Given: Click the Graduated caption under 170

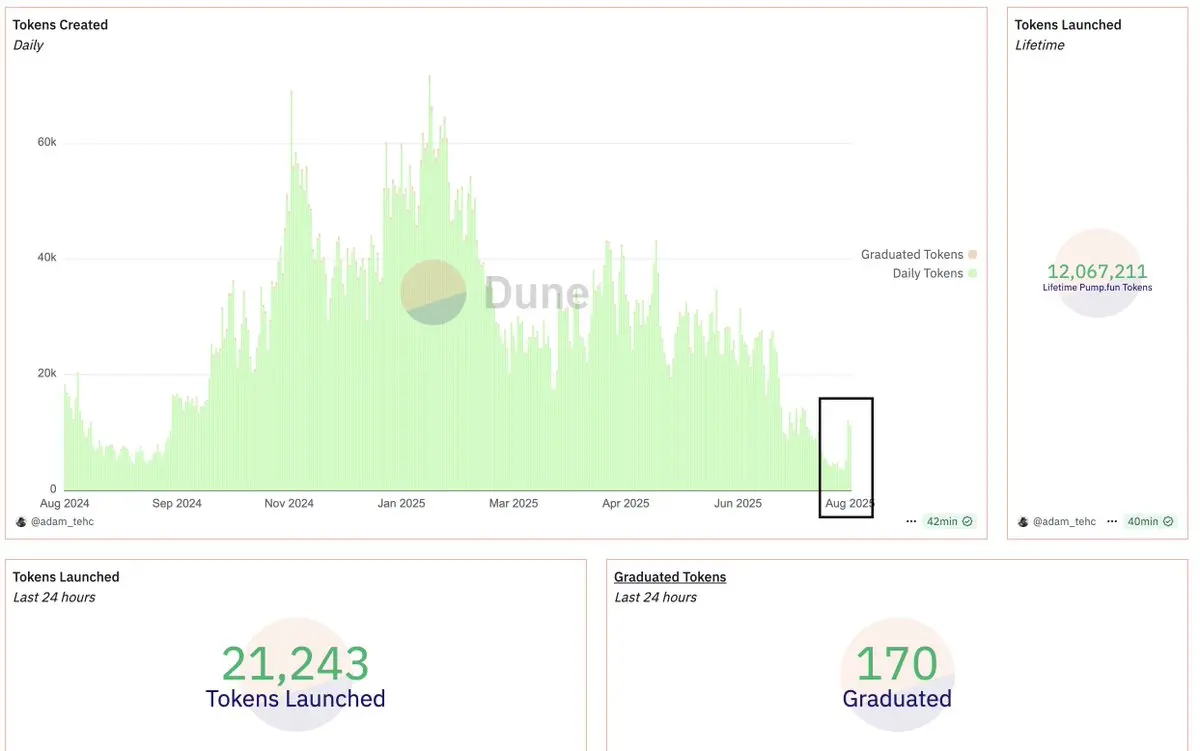Looking at the screenshot, I should coord(897,699).
